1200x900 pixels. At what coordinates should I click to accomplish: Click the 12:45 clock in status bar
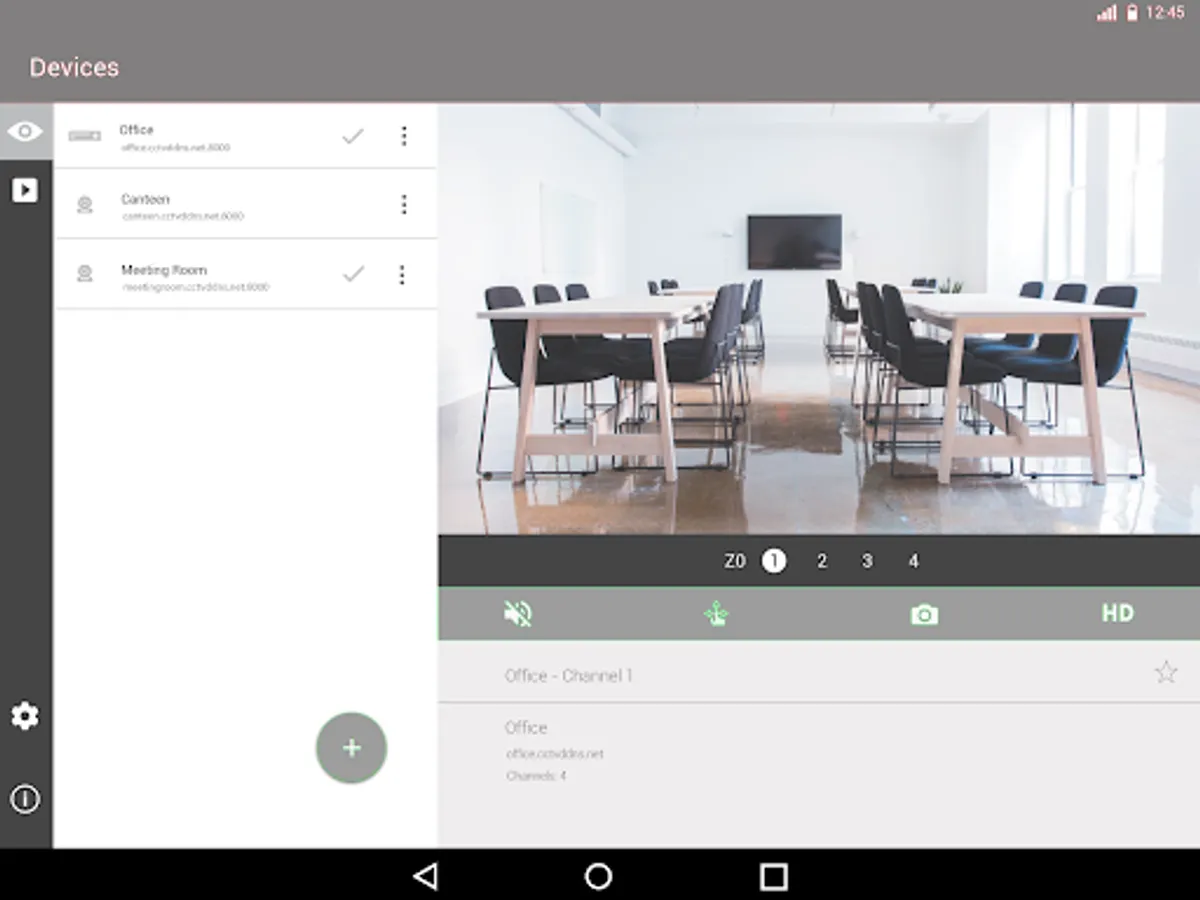(x=1165, y=13)
